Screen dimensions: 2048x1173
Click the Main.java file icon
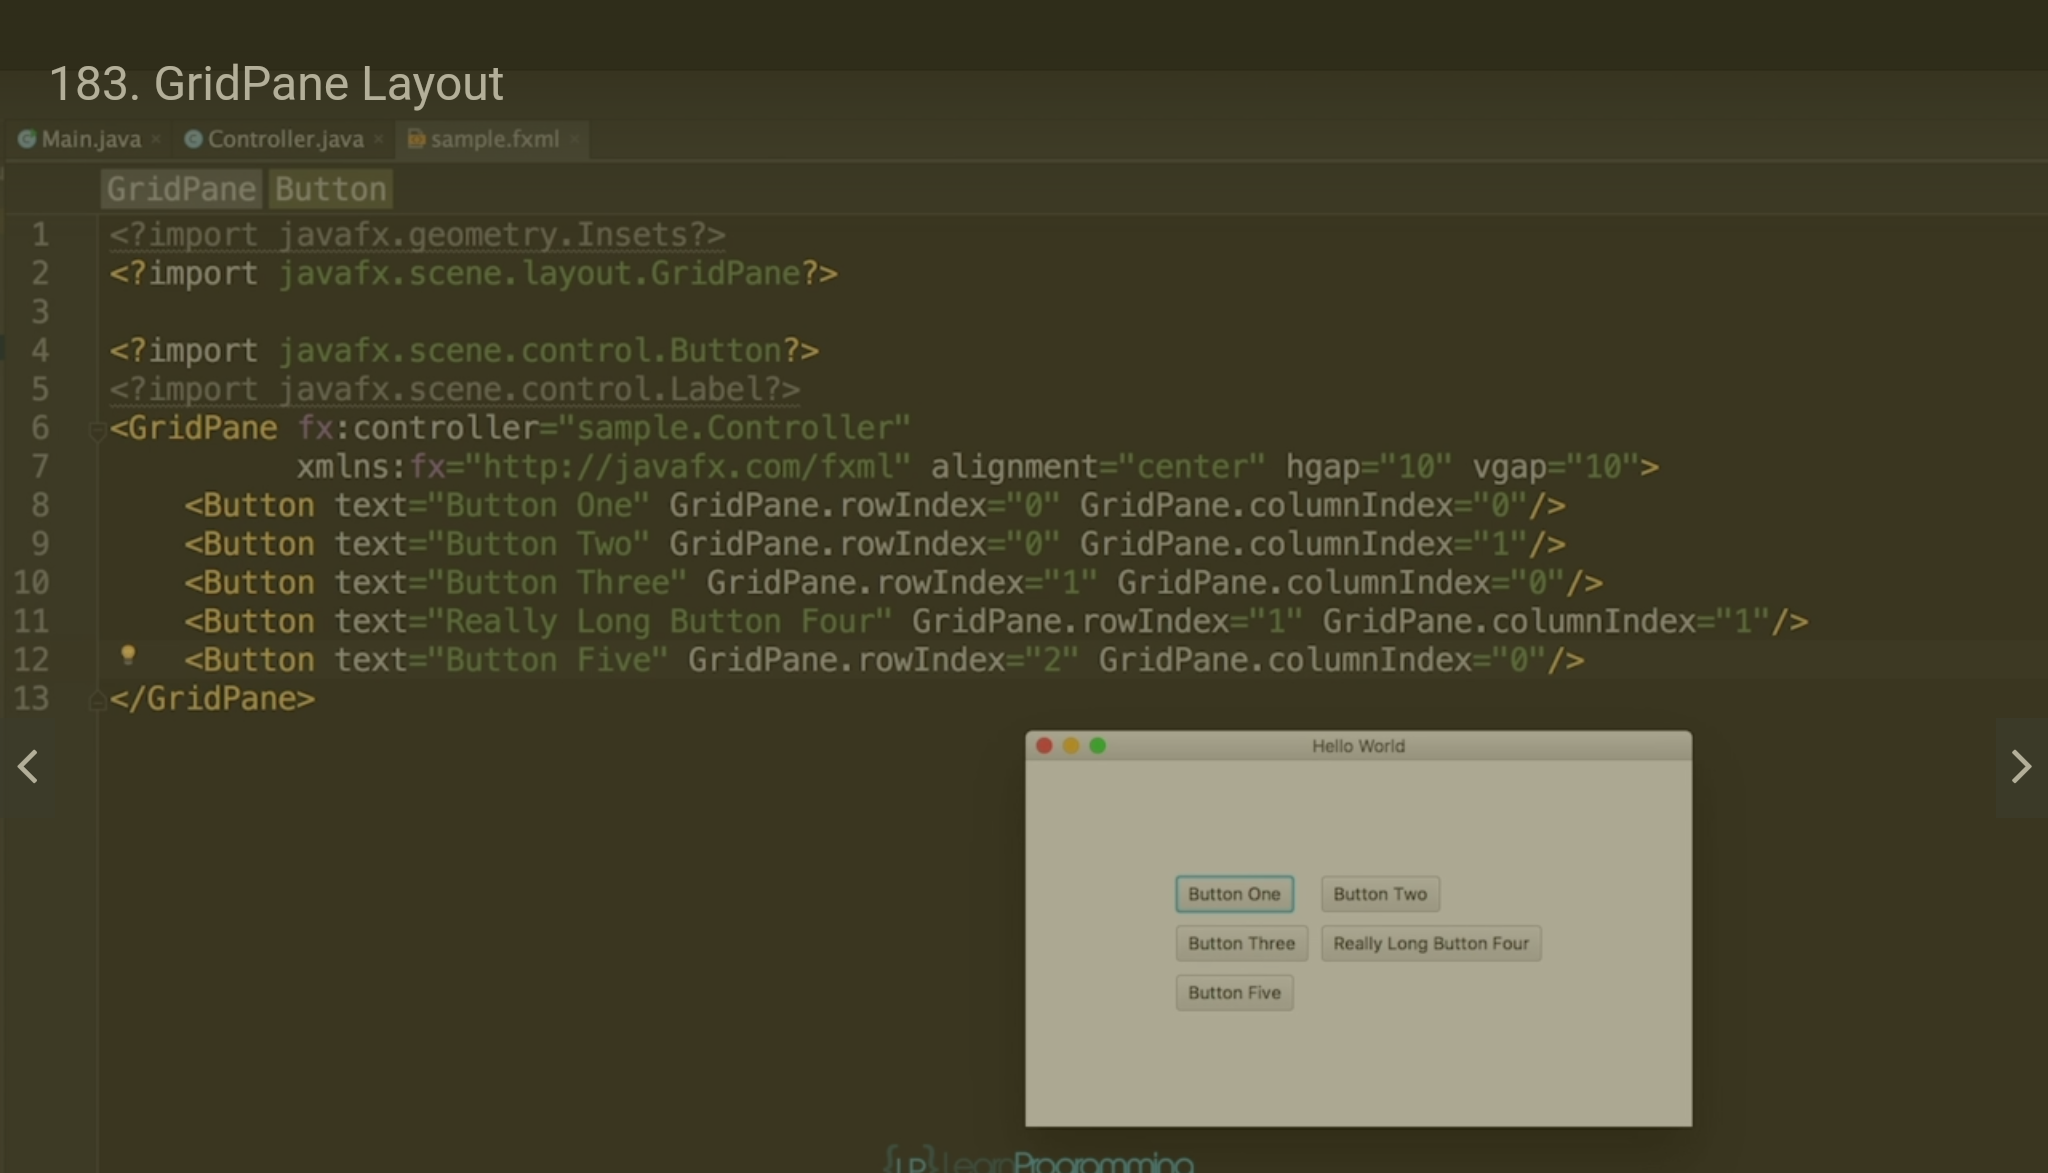tap(28, 139)
